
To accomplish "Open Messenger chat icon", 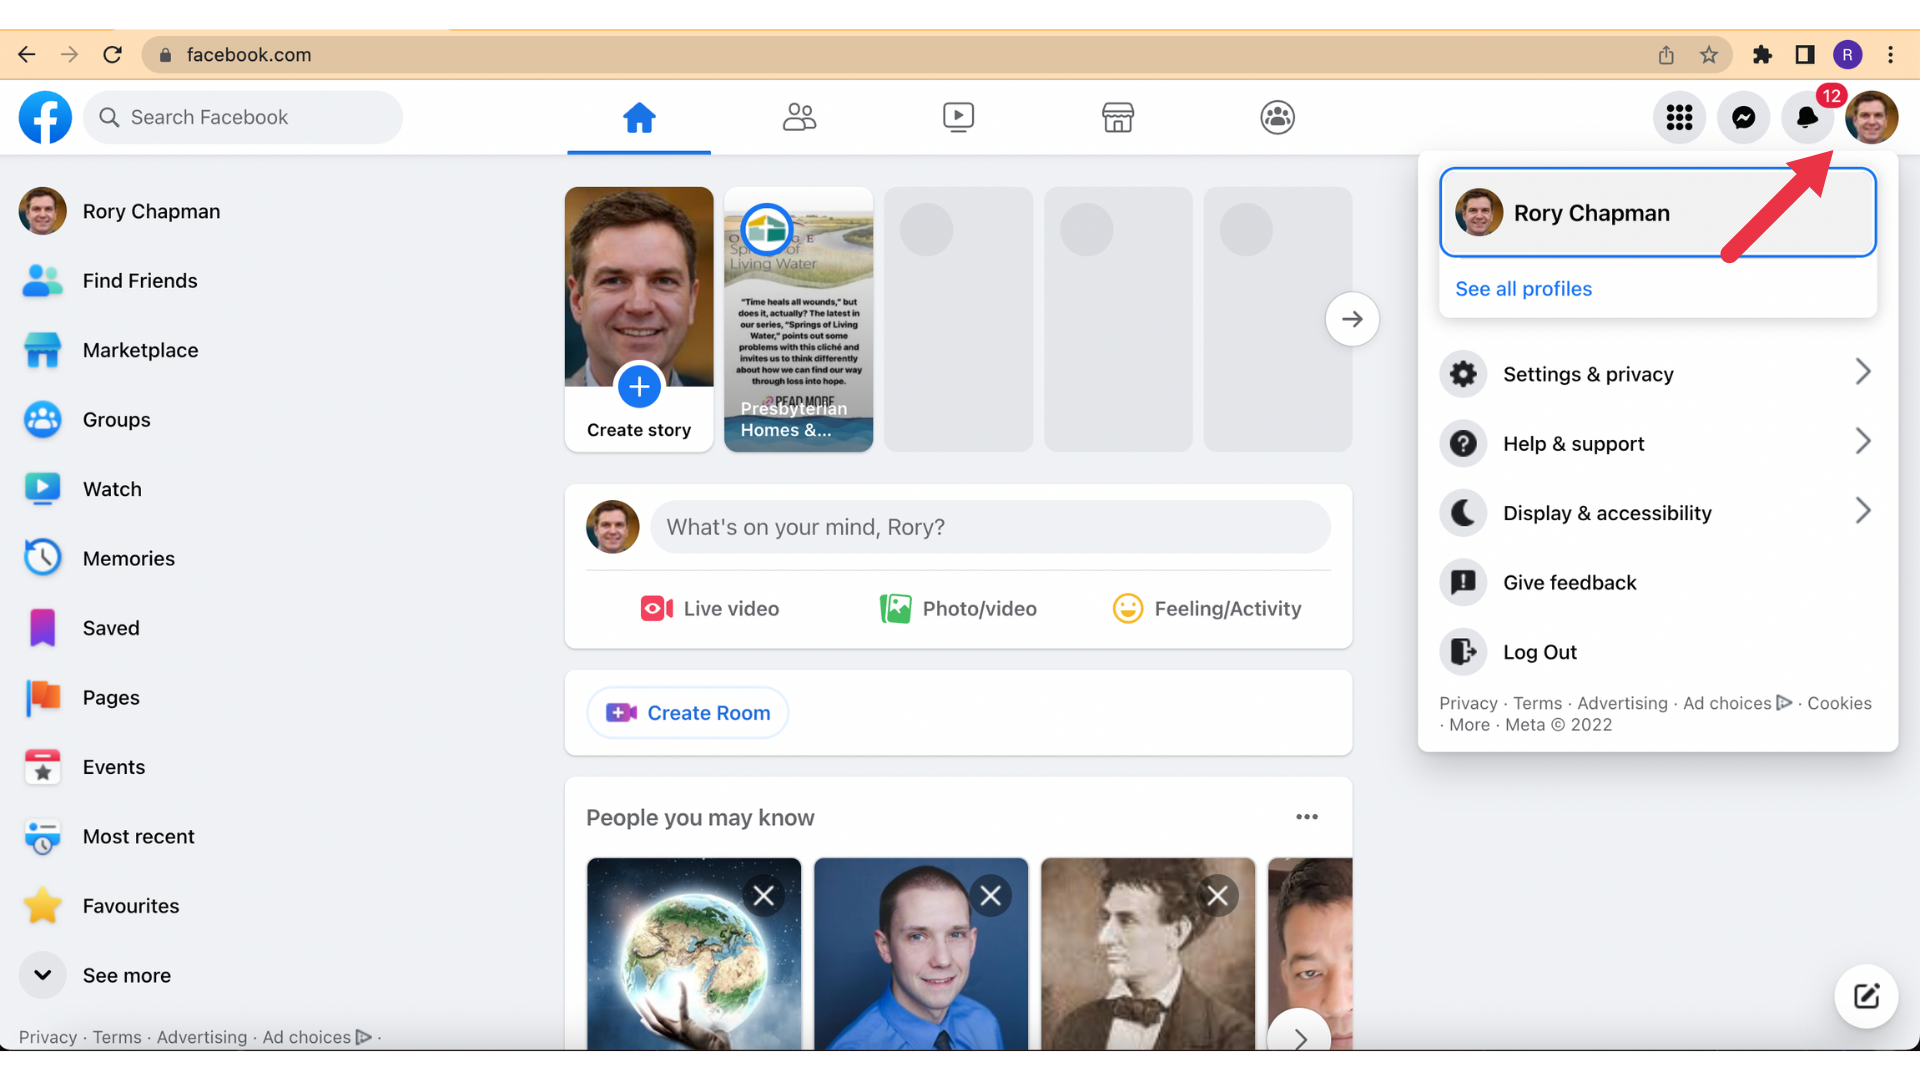I will pos(1743,116).
